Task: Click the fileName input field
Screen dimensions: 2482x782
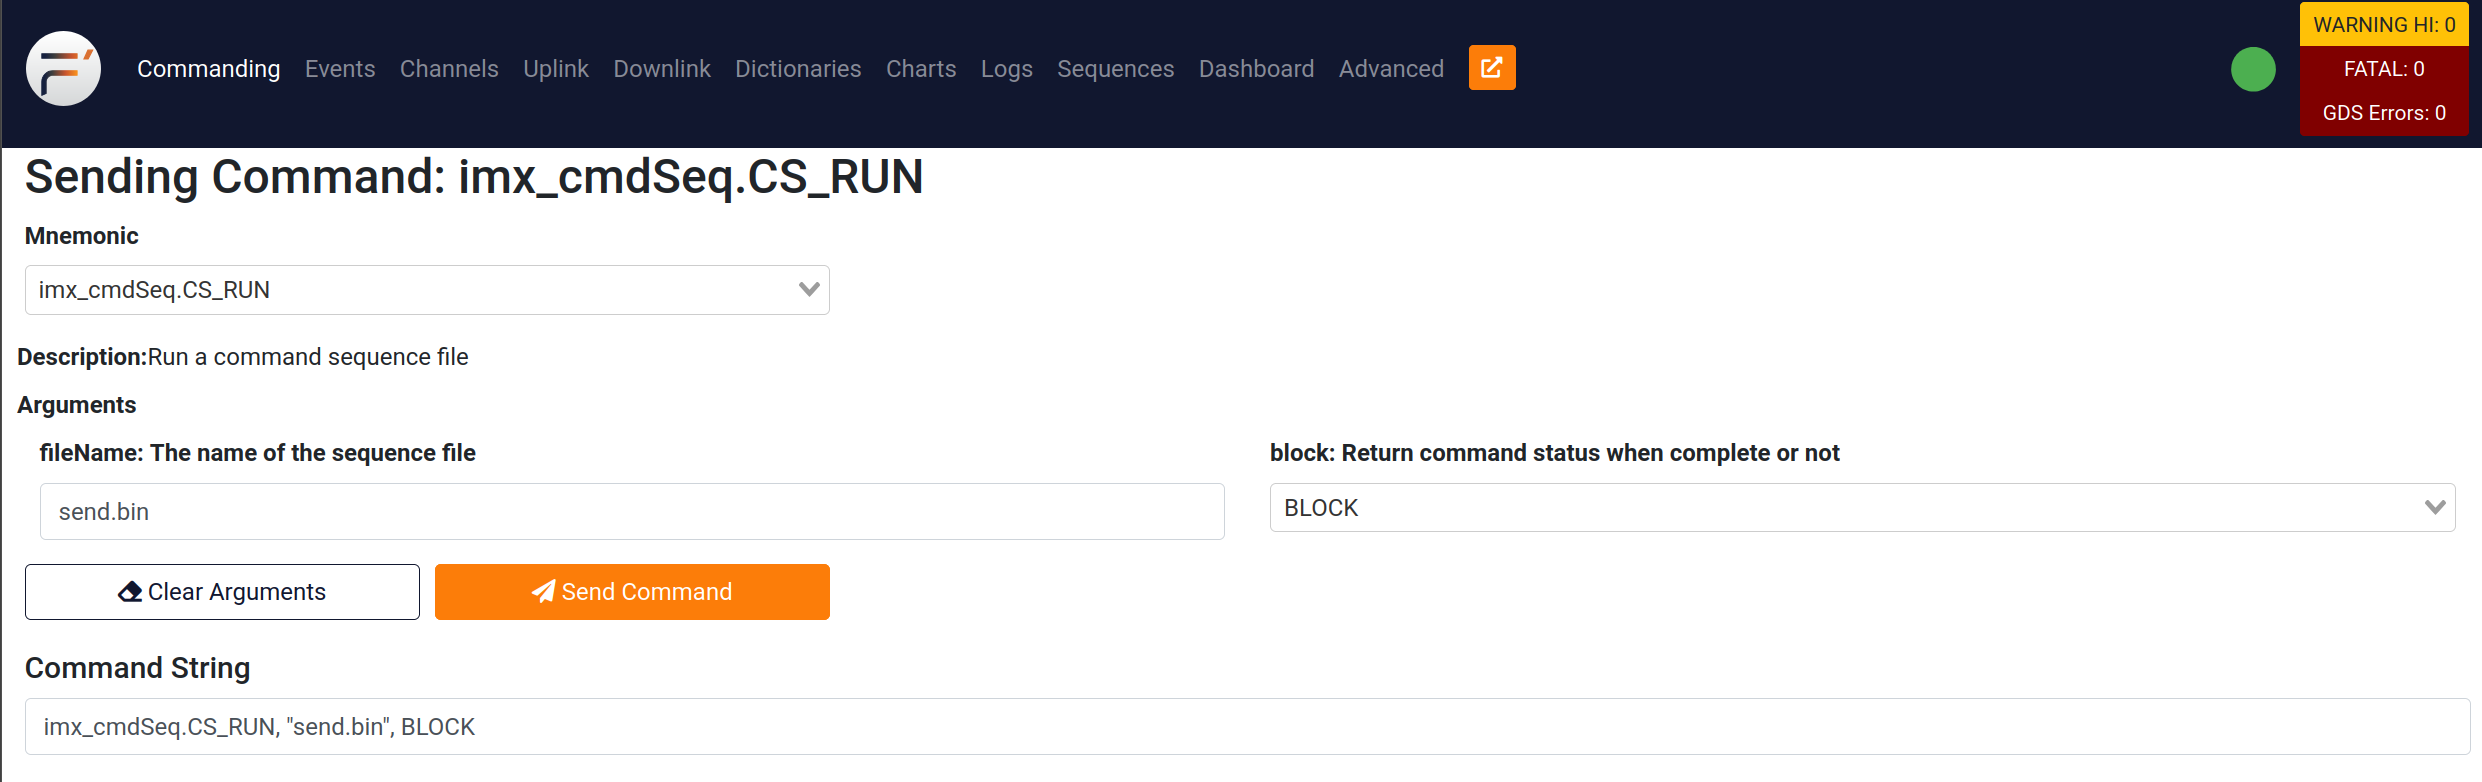Action: tap(632, 512)
